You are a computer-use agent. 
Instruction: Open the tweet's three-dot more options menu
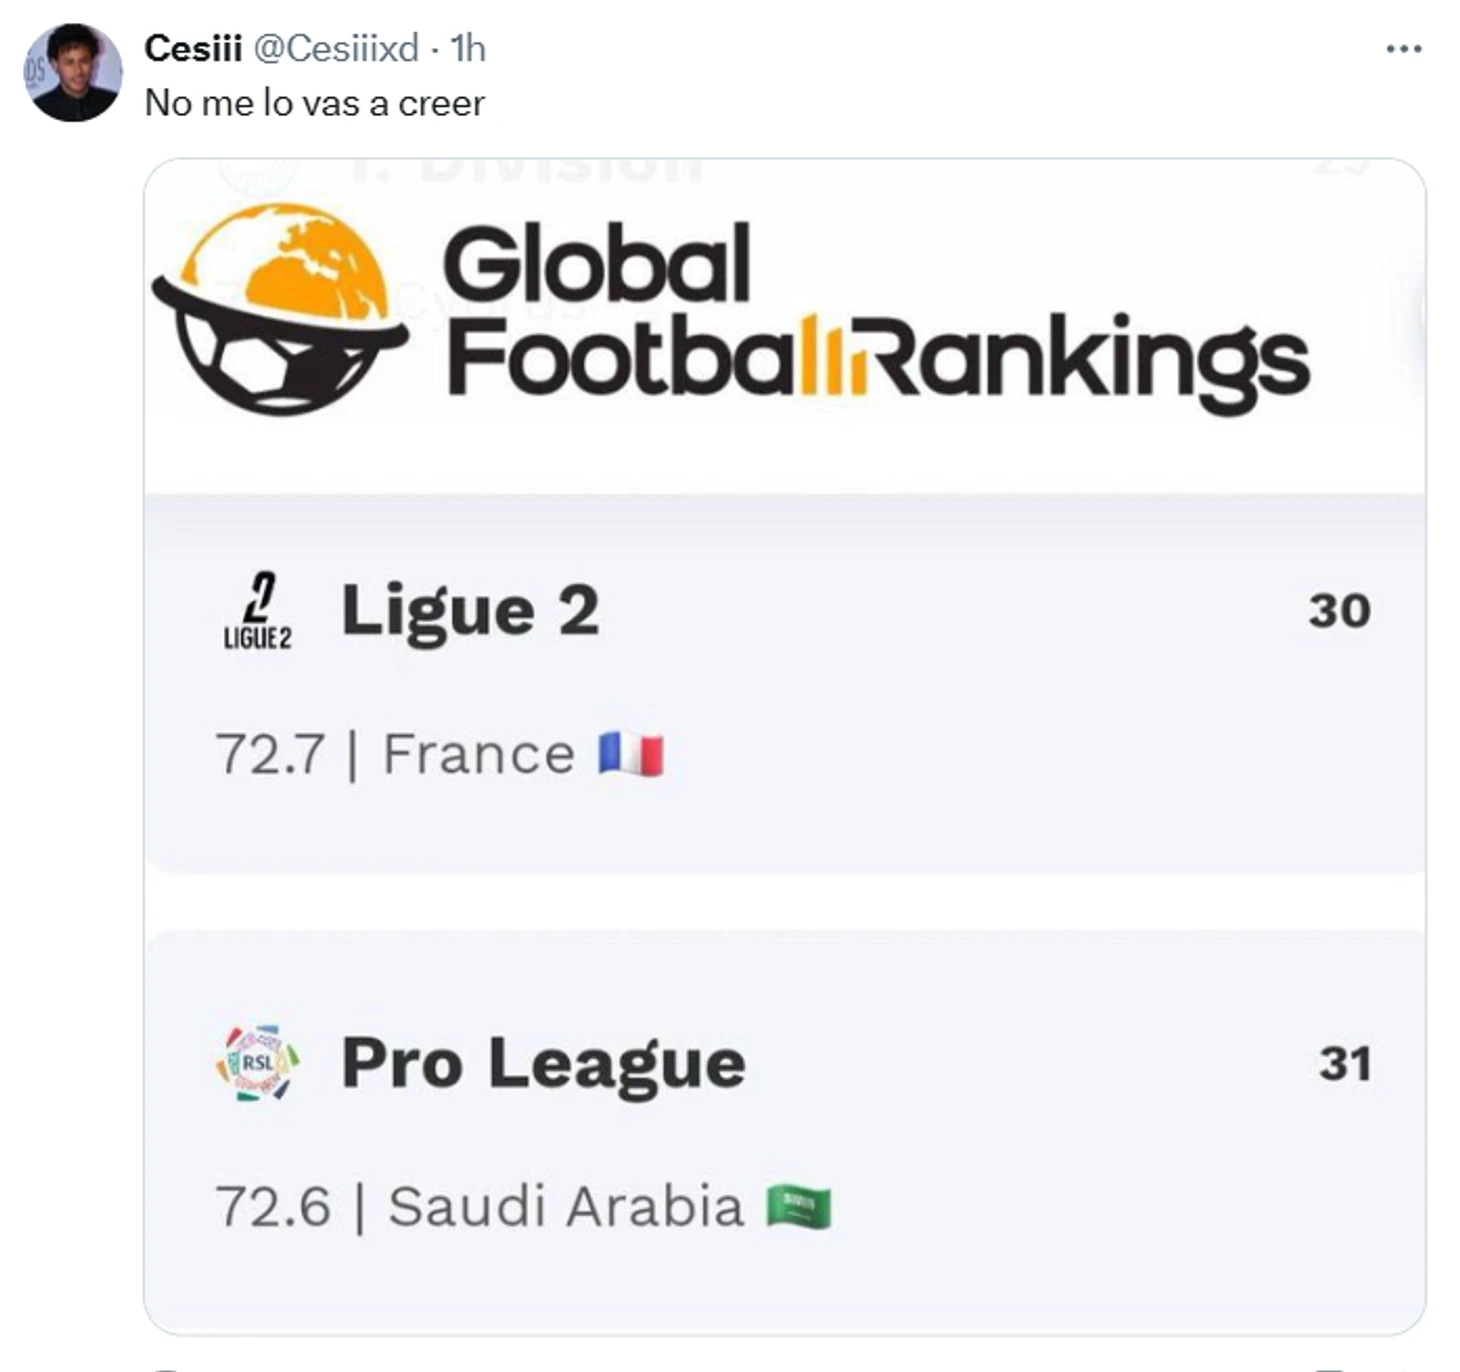(x=1403, y=49)
